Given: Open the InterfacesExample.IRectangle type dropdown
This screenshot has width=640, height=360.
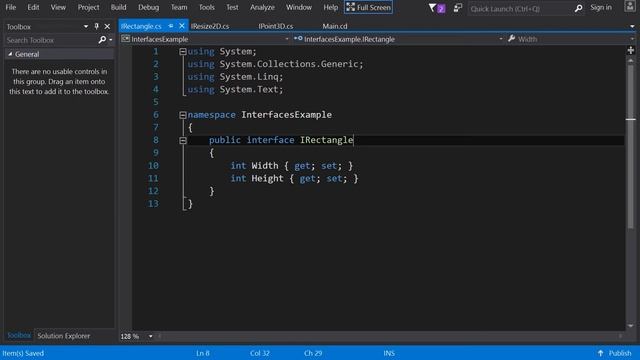Looking at the screenshot, I should 398,39.
